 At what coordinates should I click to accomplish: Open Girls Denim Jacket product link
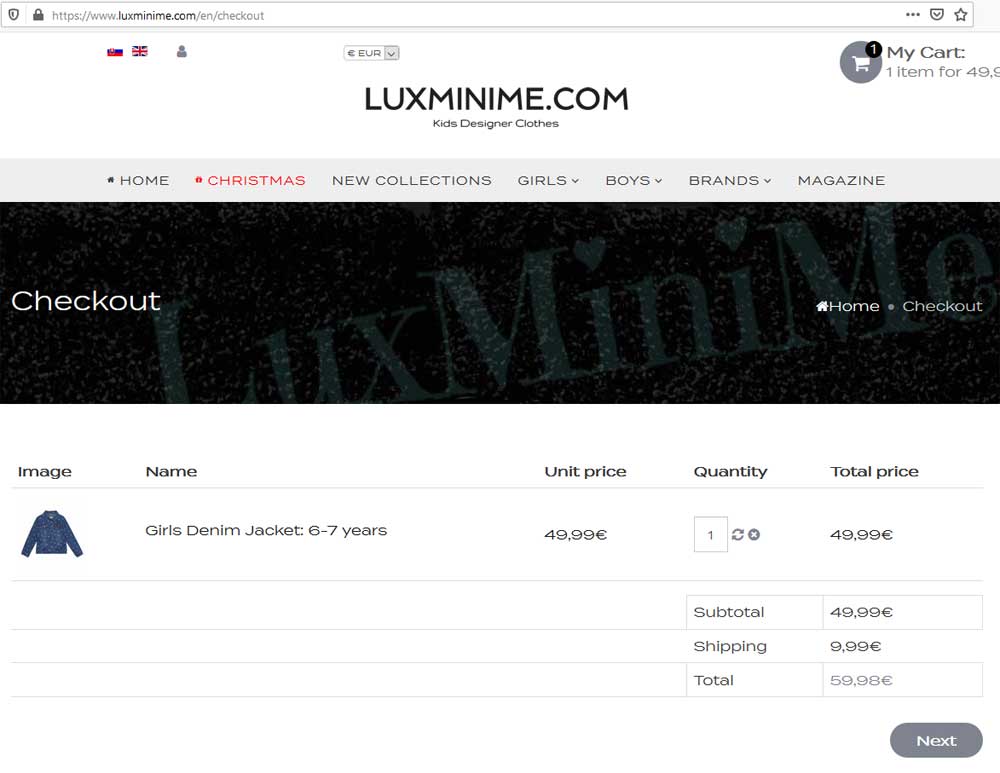[266, 530]
